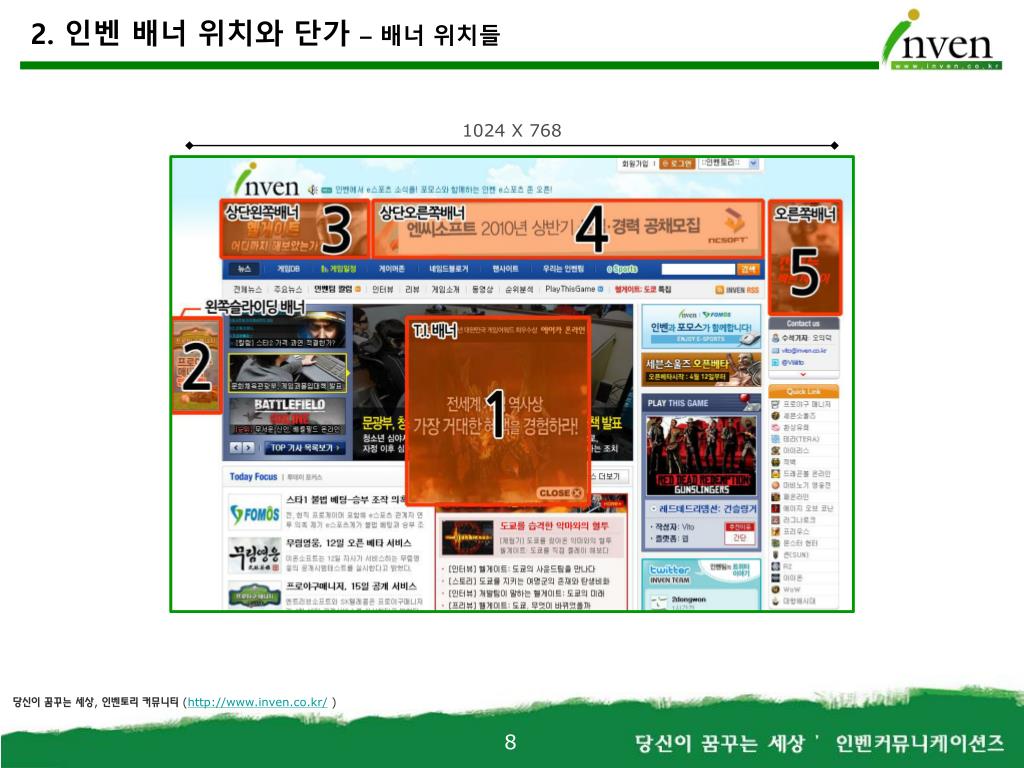1024x768 pixels.
Task: Open the 레드데드리뎀션: 건슬링거 title link
Action: click(x=707, y=508)
